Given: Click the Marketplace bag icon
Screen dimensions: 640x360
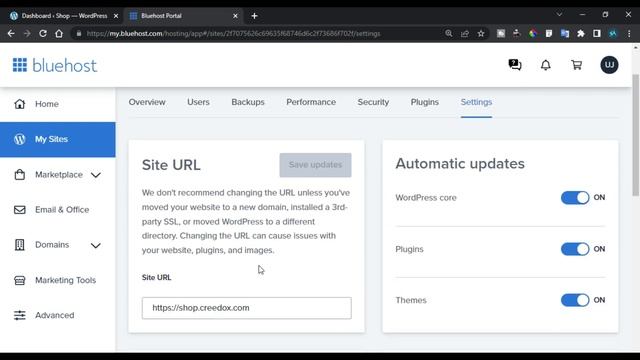Looking at the screenshot, I should coord(20,175).
